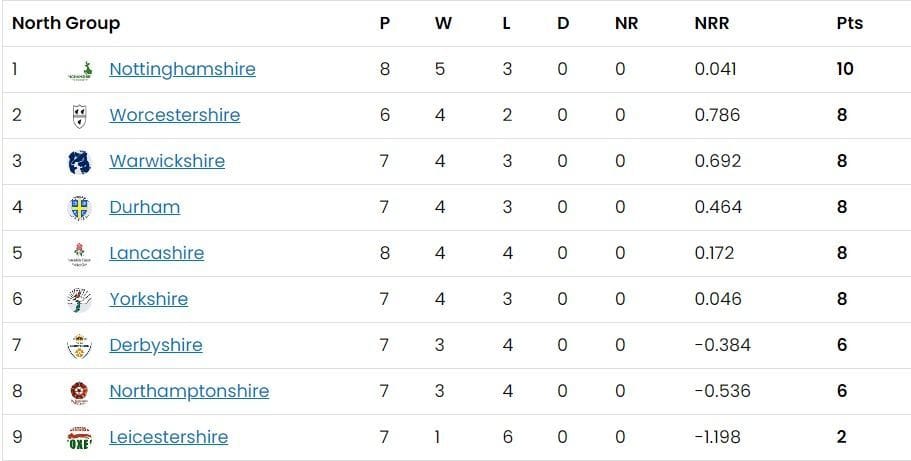Visit the Yorkshire team link
Viewport: 911px width, 461px height.
point(148,299)
